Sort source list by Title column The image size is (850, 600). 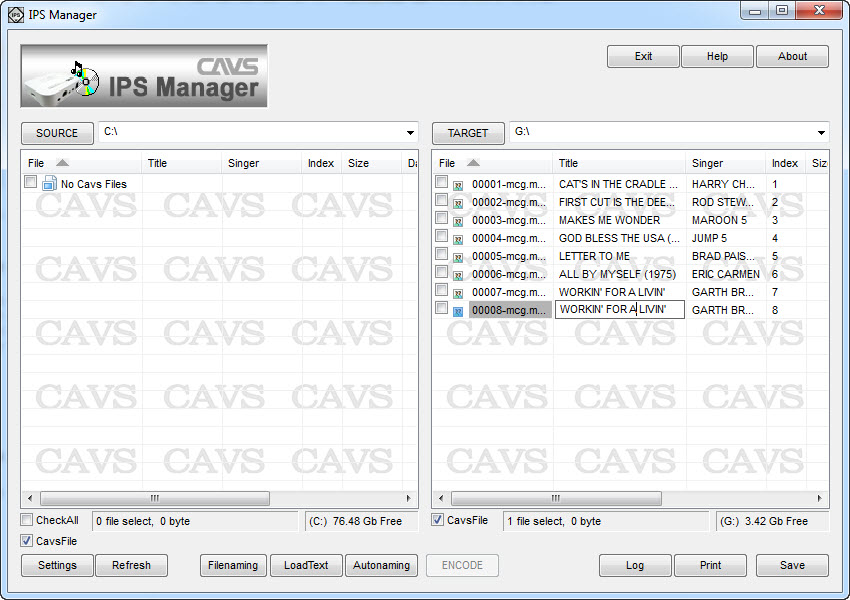tap(157, 163)
